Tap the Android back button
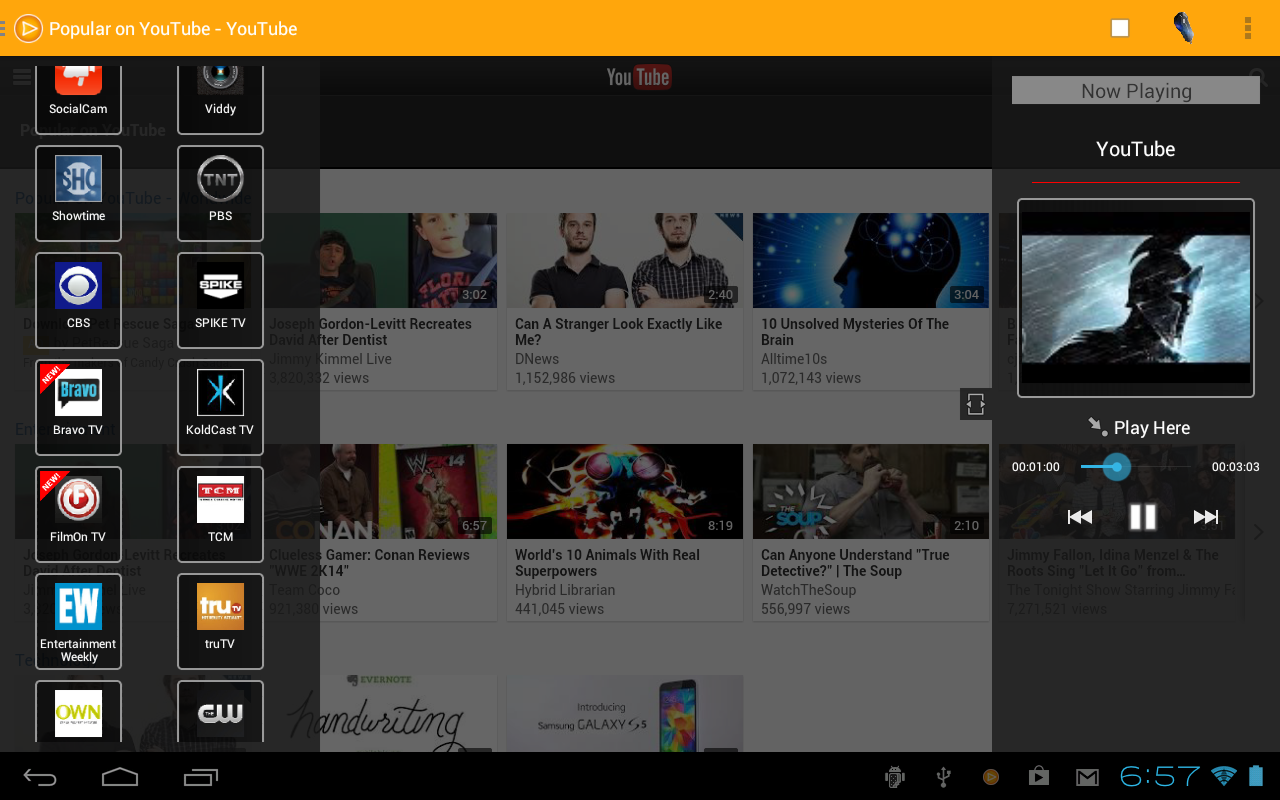This screenshot has width=1280, height=800. tap(40, 777)
